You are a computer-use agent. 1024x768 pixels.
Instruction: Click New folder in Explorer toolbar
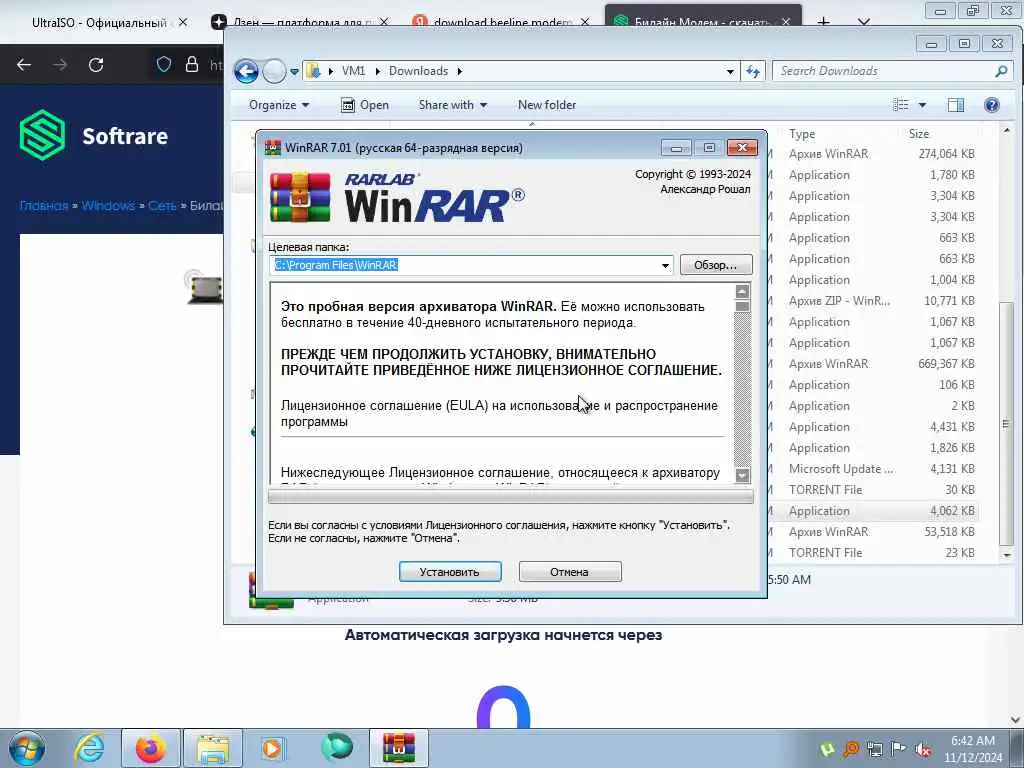click(547, 104)
